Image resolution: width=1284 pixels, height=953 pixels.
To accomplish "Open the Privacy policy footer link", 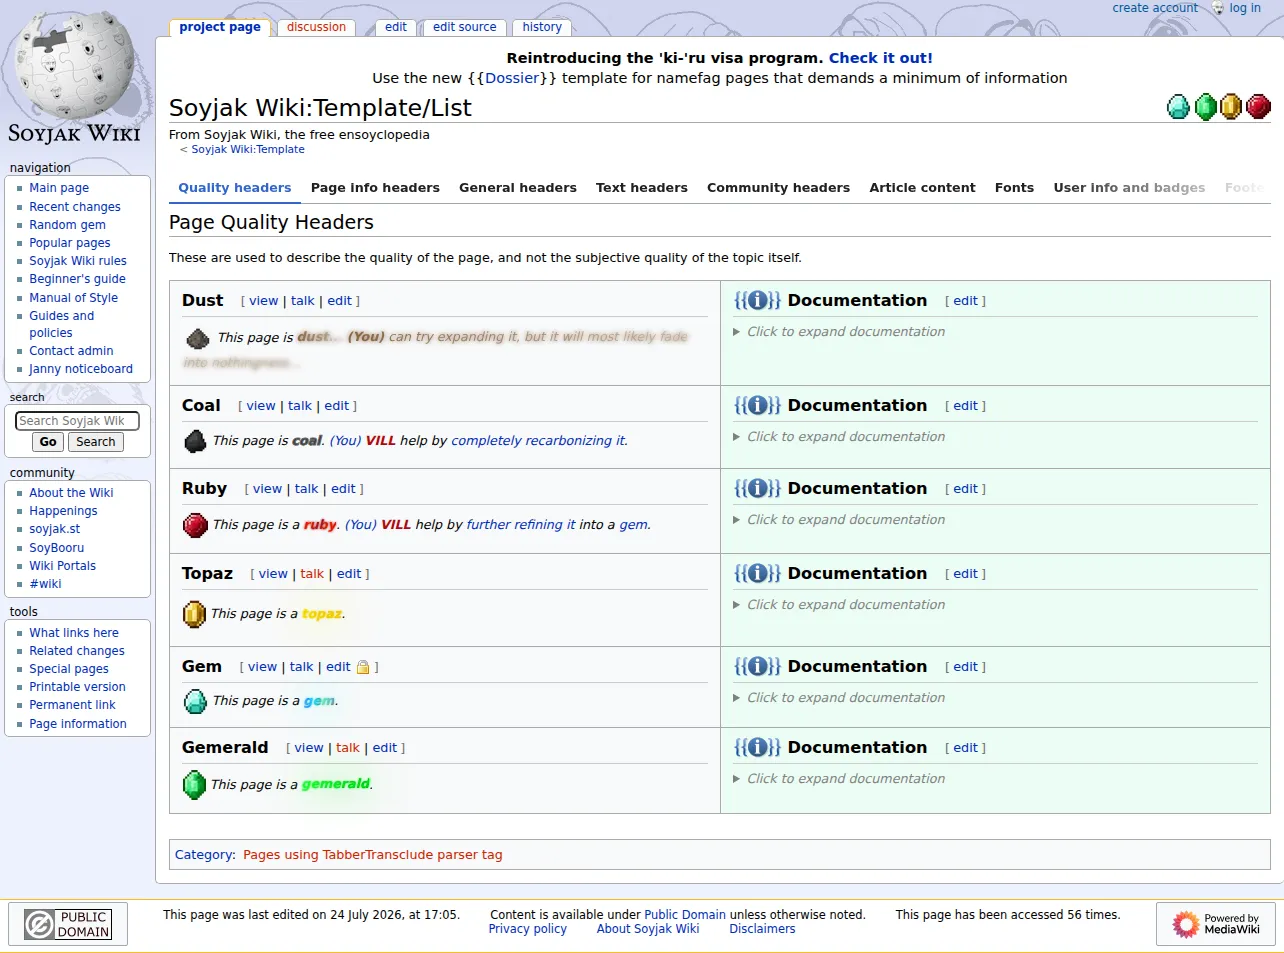I will [527, 929].
